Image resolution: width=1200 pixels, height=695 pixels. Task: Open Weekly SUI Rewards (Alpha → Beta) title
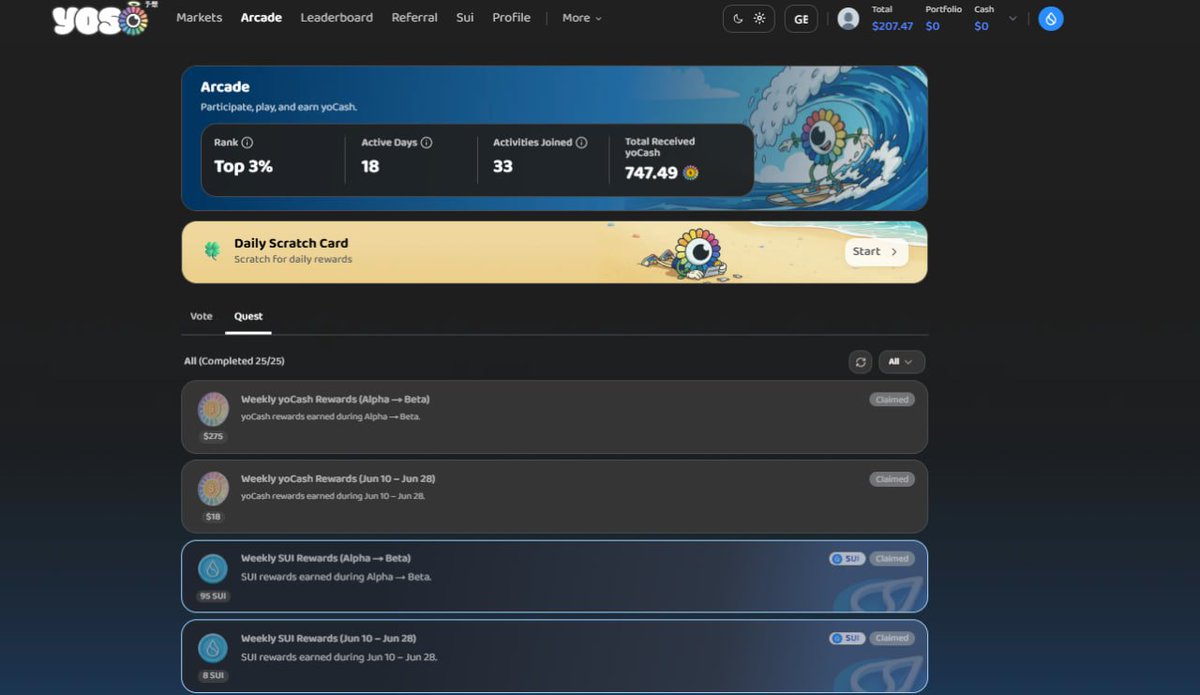[x=326, y=558]
